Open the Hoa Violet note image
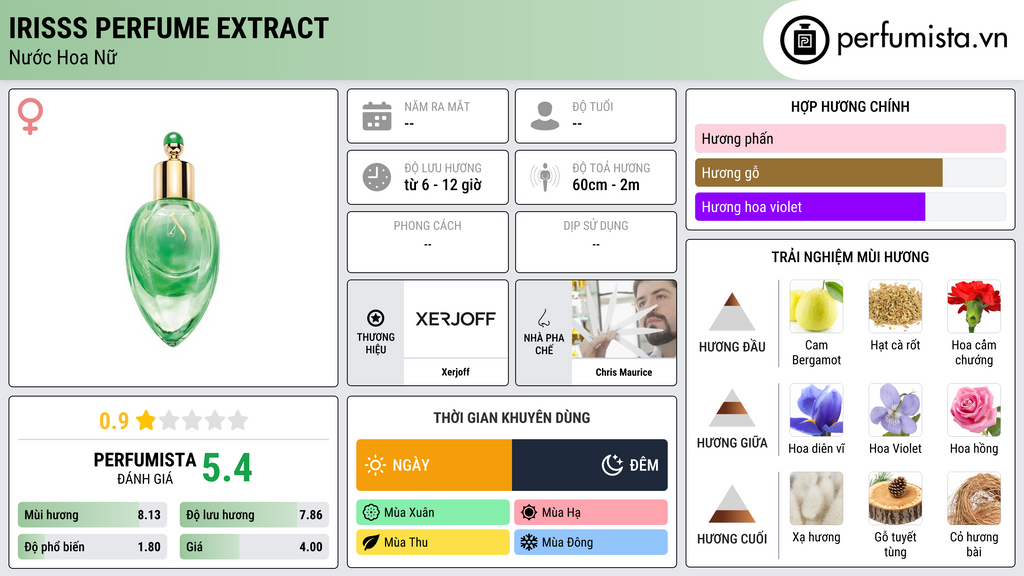The width and height of the screenshot is (1024, 576). [x=895, y=410]
